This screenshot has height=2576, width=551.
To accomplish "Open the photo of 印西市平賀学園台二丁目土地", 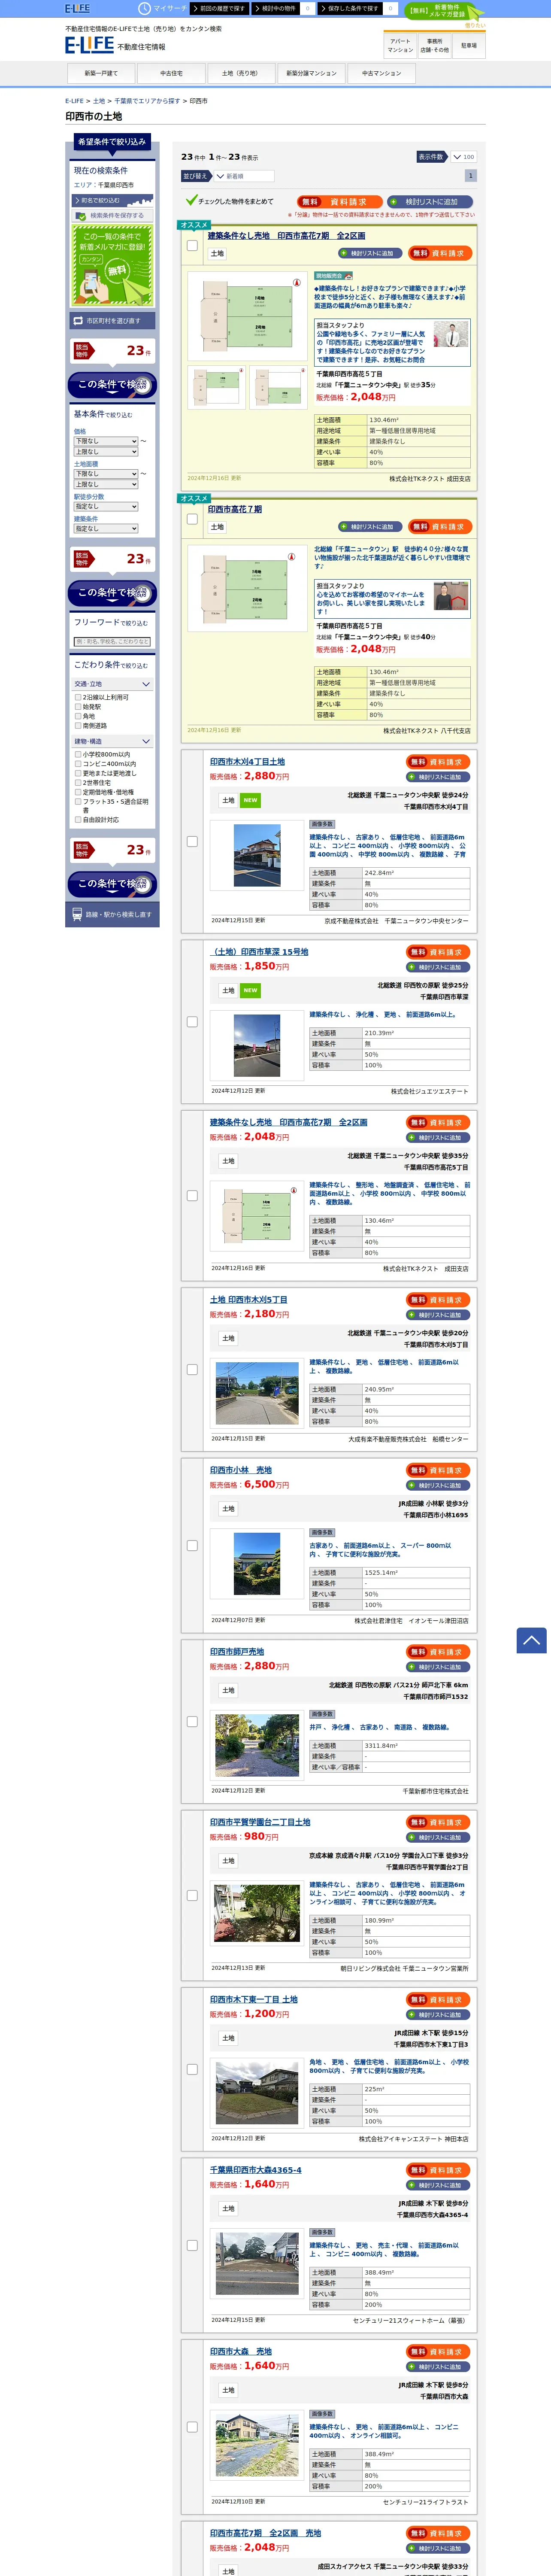I will [x=257, y=1913].
